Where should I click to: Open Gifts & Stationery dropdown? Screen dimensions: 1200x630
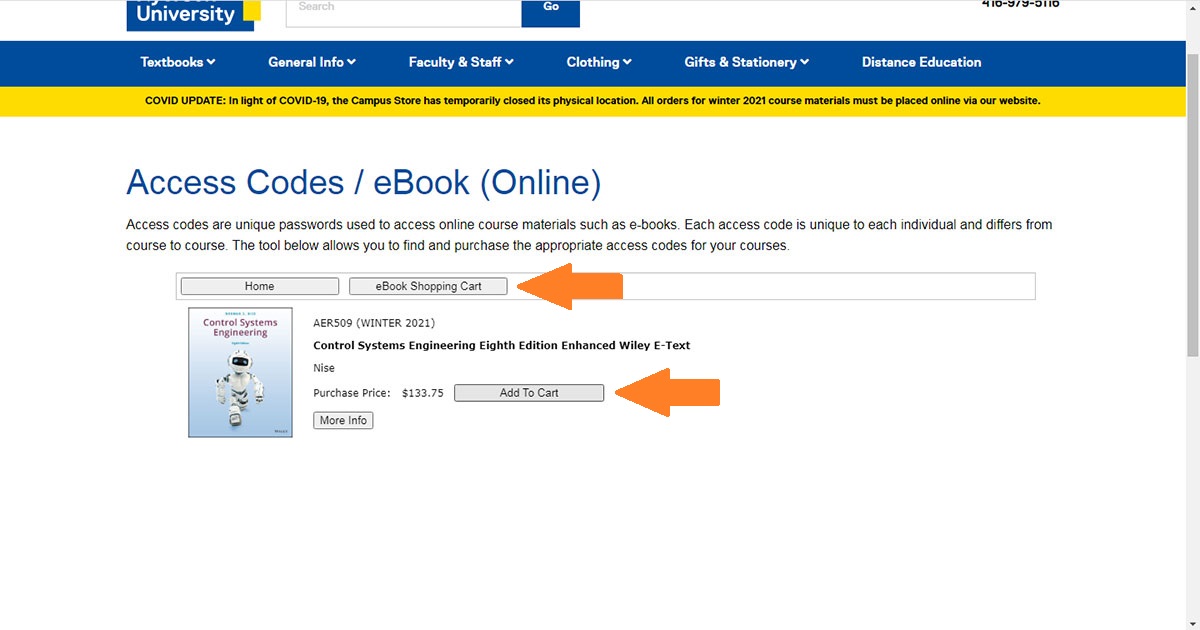747,62
